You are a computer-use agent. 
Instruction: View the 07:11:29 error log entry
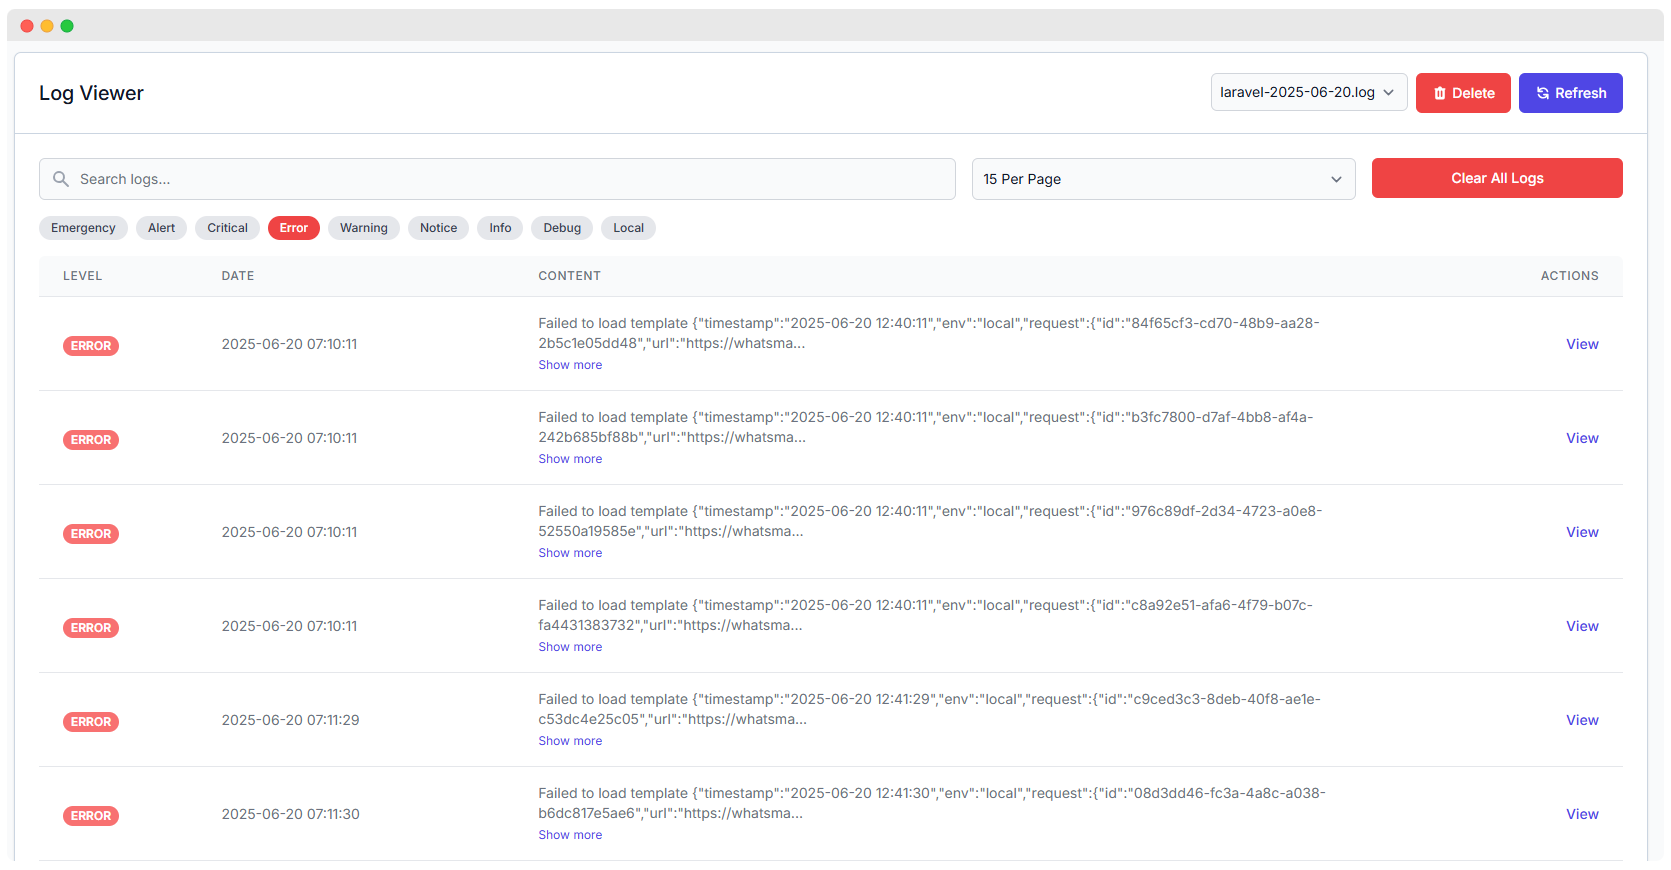(1581, 720)
